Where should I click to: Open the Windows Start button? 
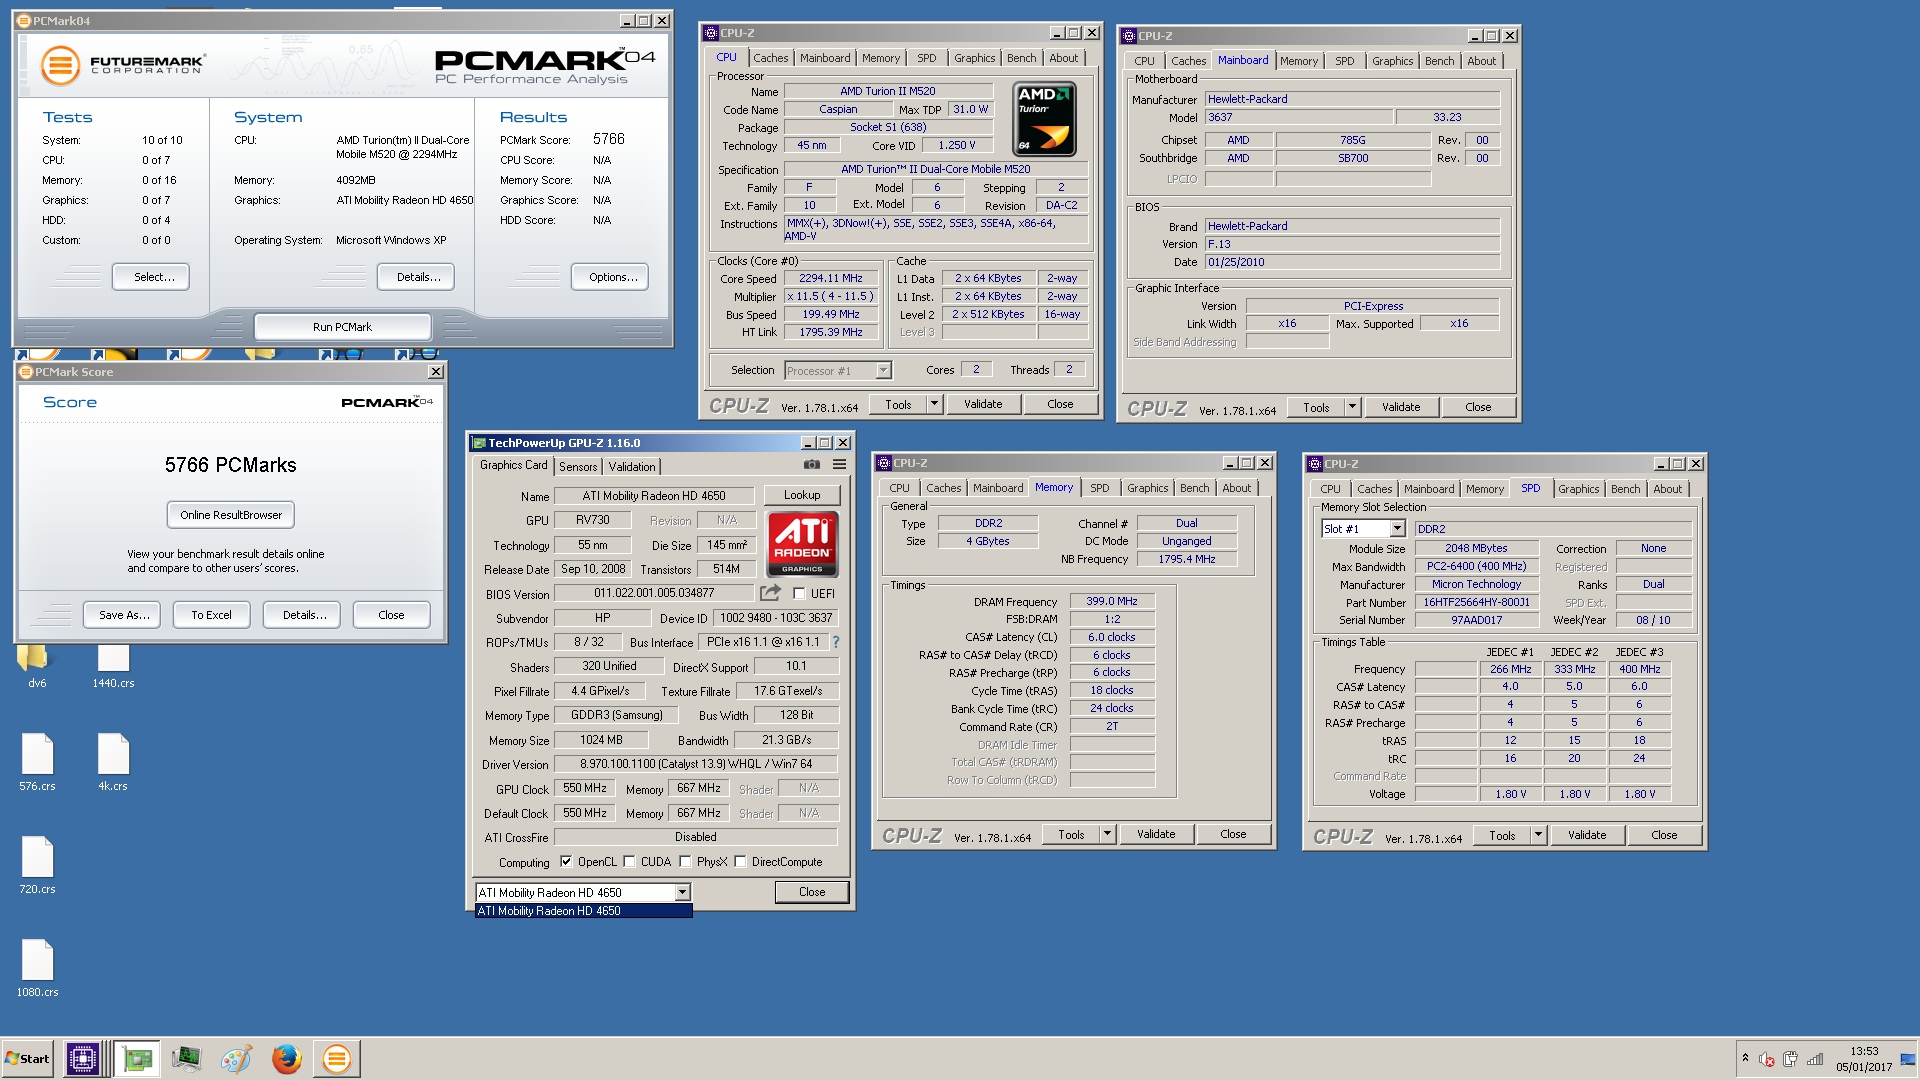pyautogui.click(x=28, y=1058)
